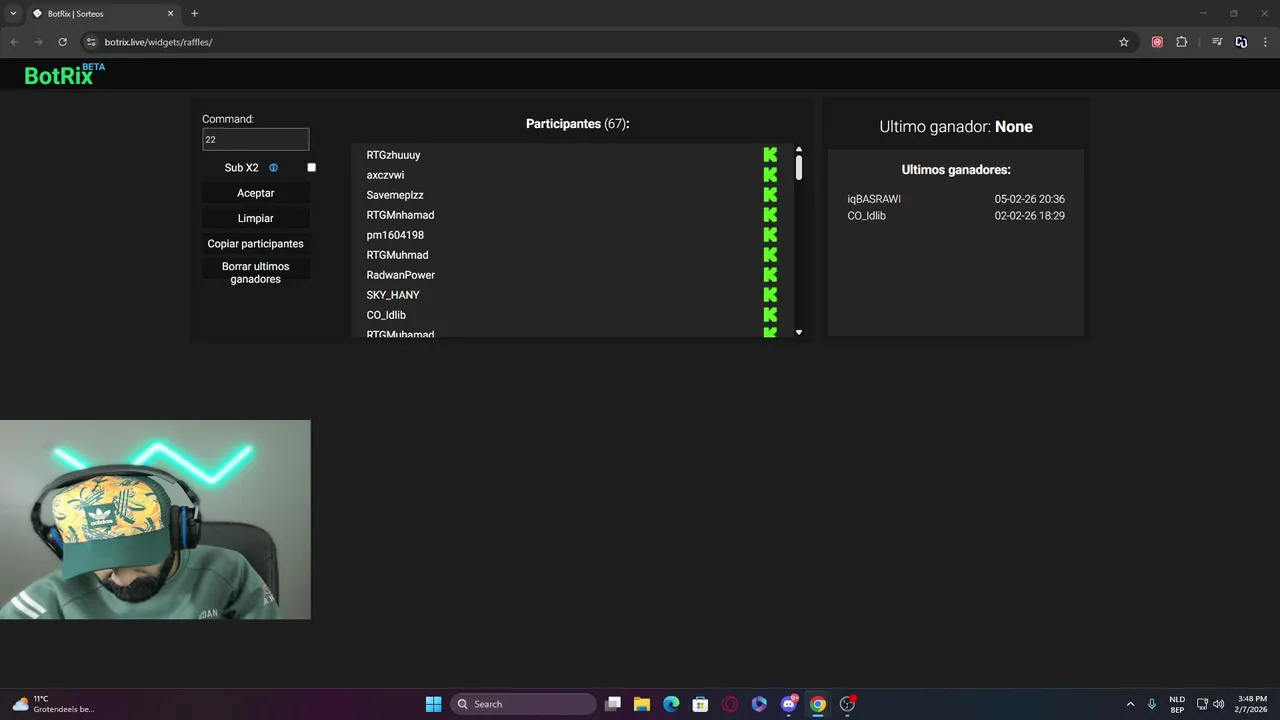The height and width of the screenshot is (720, 1280).
Task: Open the weather widget on the taskbar
Action: (x=54, y=704)
